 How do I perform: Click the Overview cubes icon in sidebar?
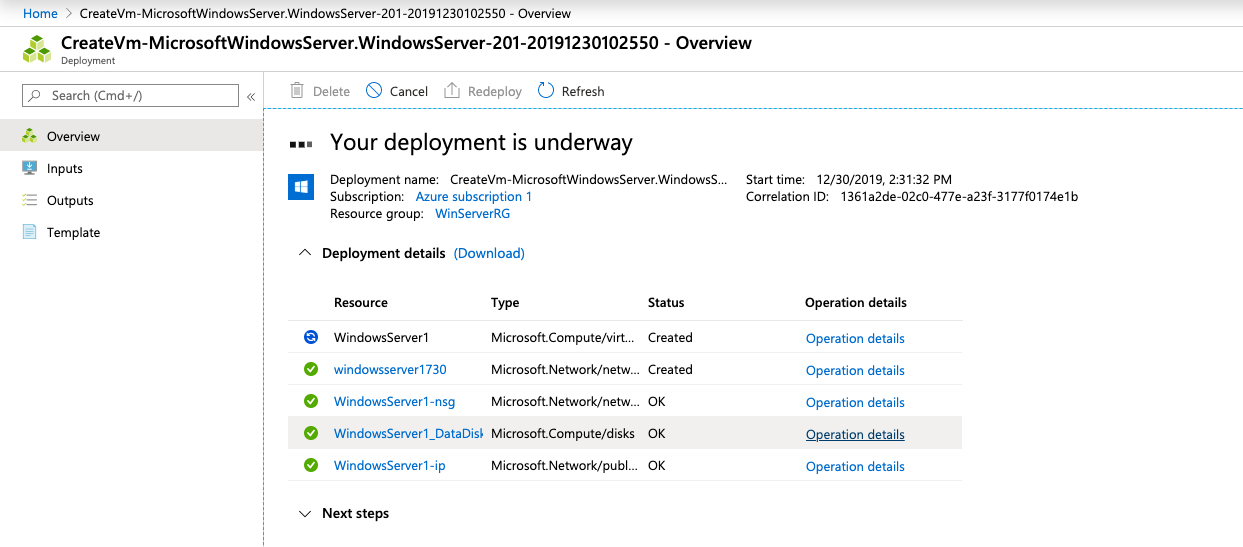30,136
